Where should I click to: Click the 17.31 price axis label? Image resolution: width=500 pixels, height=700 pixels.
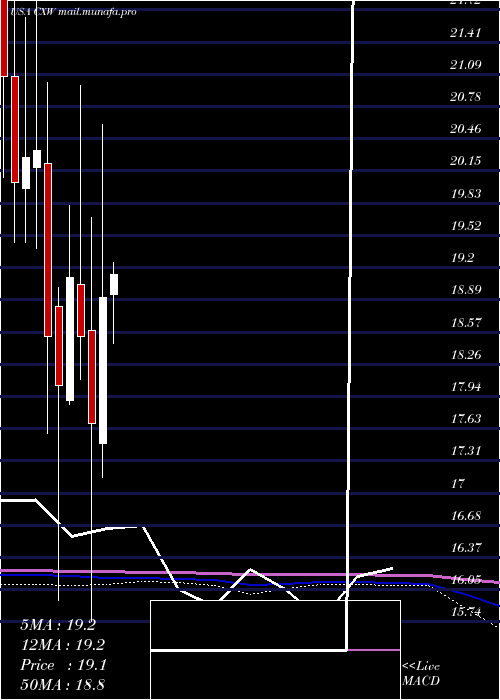coord(466,451)
